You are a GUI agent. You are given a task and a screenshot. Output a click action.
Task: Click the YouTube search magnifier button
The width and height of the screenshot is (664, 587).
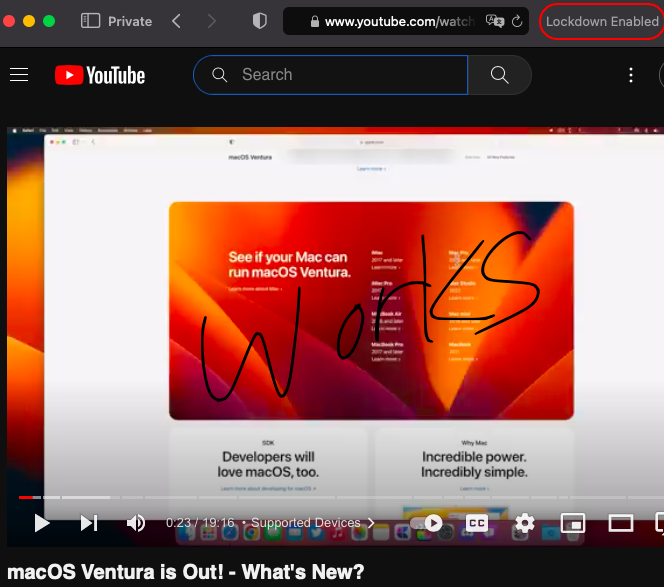pos(500,75)
